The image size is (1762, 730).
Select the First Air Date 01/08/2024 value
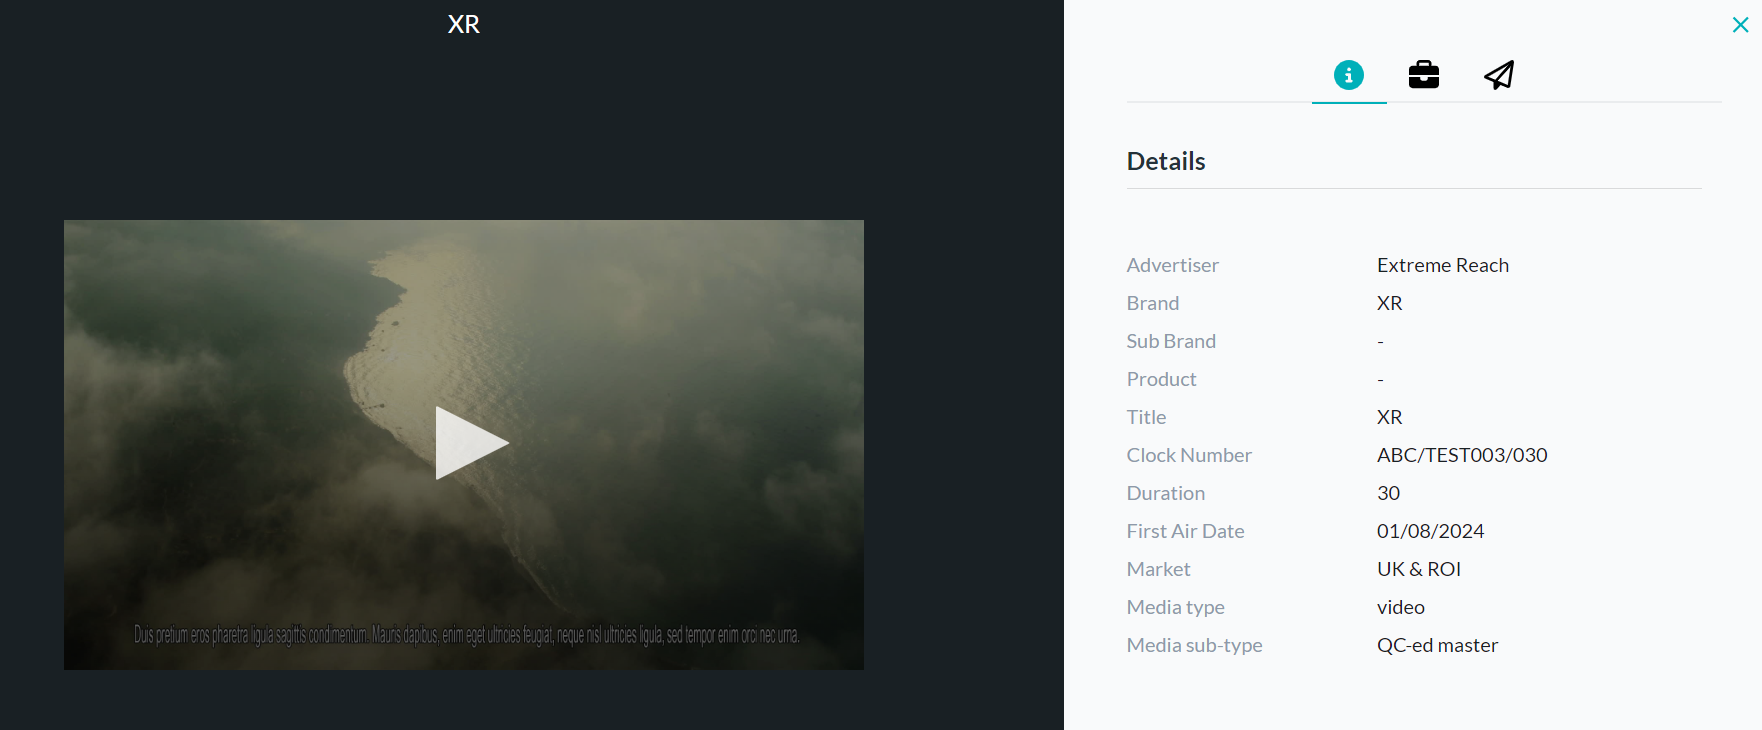(x=1430, y=531)
